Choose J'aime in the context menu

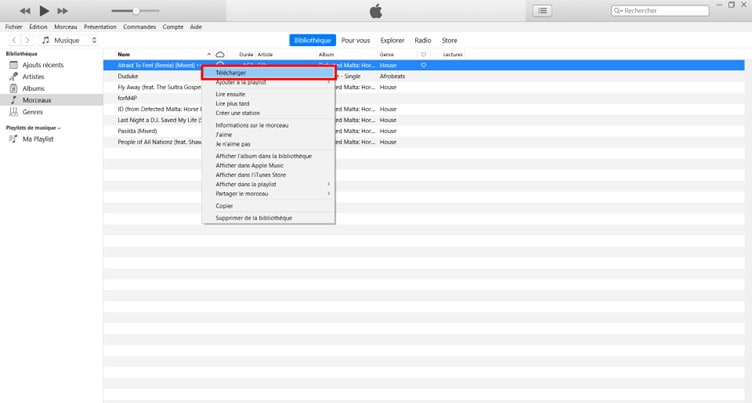269,135
